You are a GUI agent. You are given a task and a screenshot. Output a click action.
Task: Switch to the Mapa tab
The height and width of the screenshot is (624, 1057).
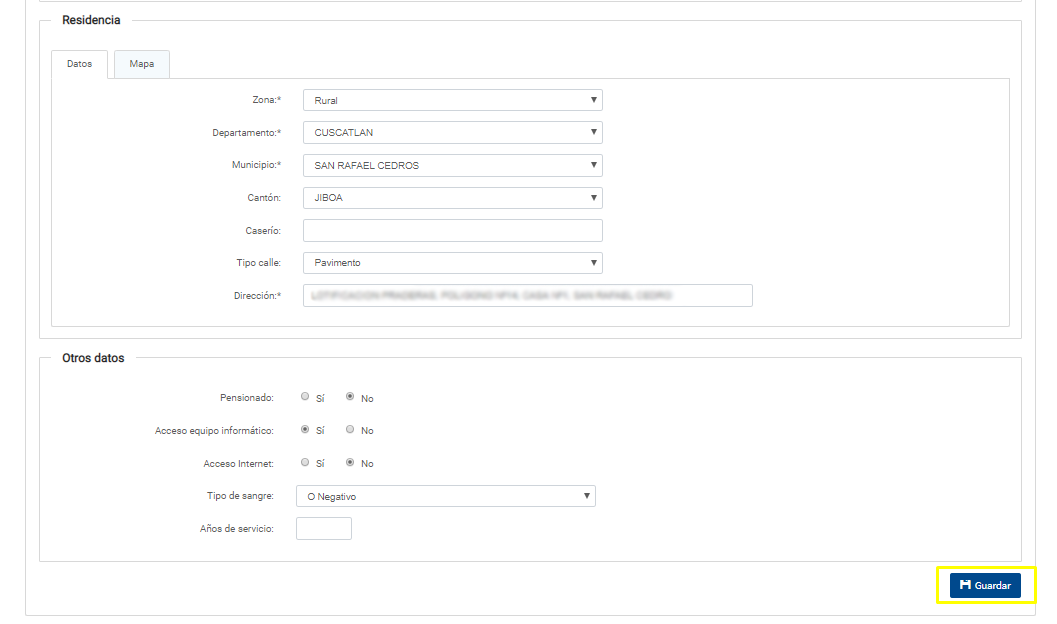click(141, 64)
